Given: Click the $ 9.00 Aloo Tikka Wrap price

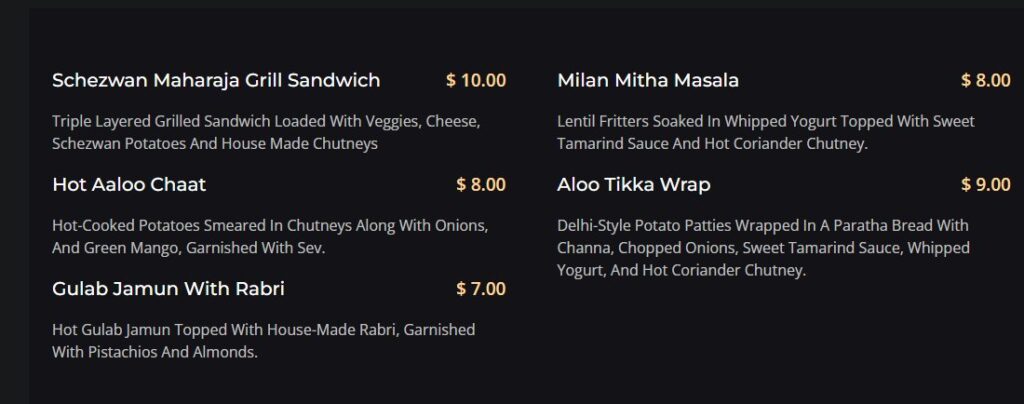Looking at the screenshot, I should click(x=985, y=185).
